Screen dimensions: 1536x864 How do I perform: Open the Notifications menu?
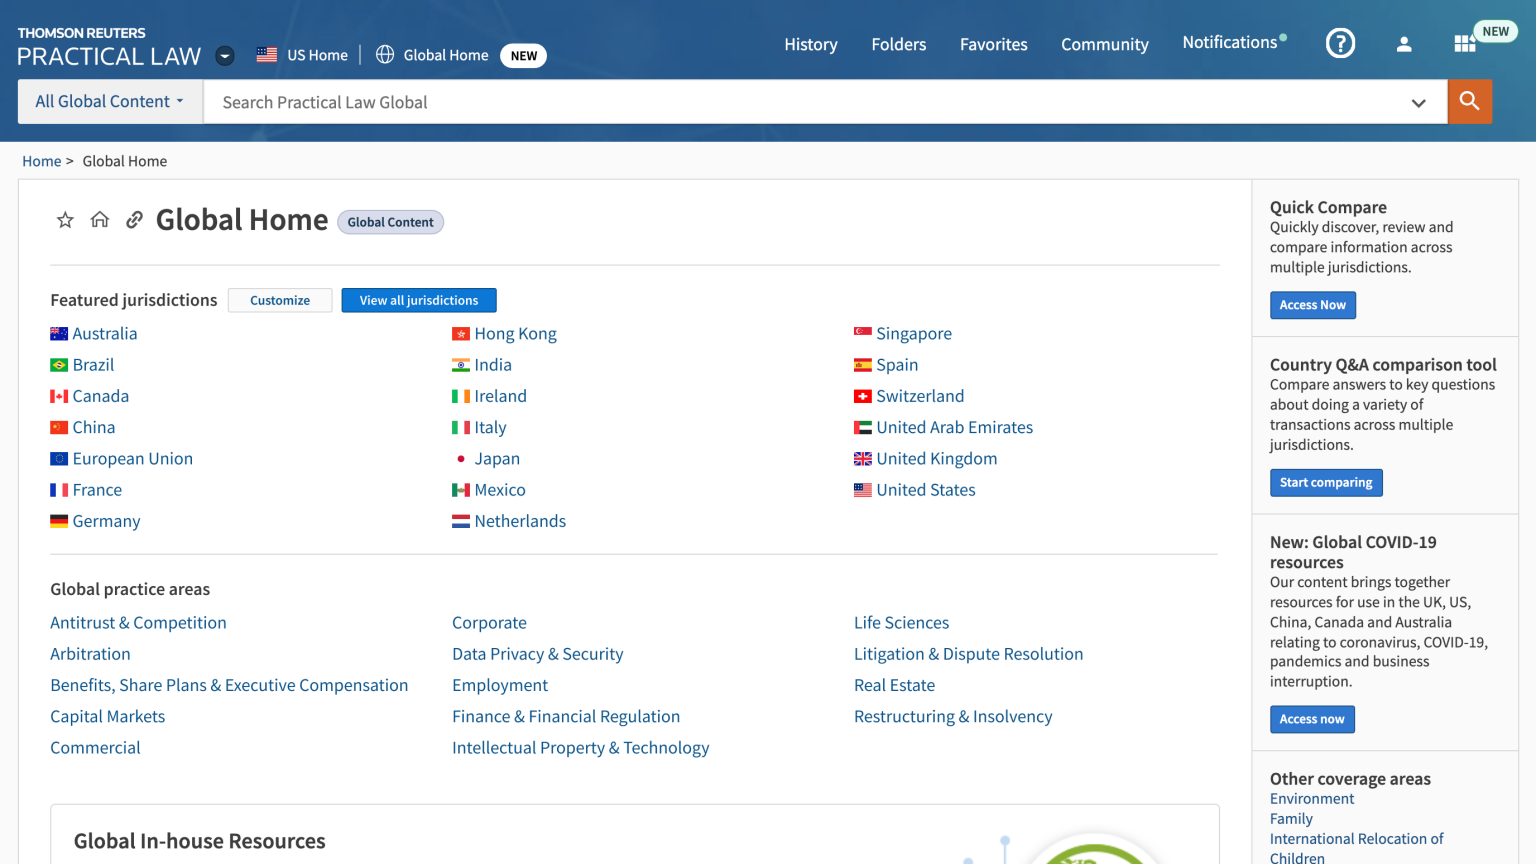(x=1230, y=42)
